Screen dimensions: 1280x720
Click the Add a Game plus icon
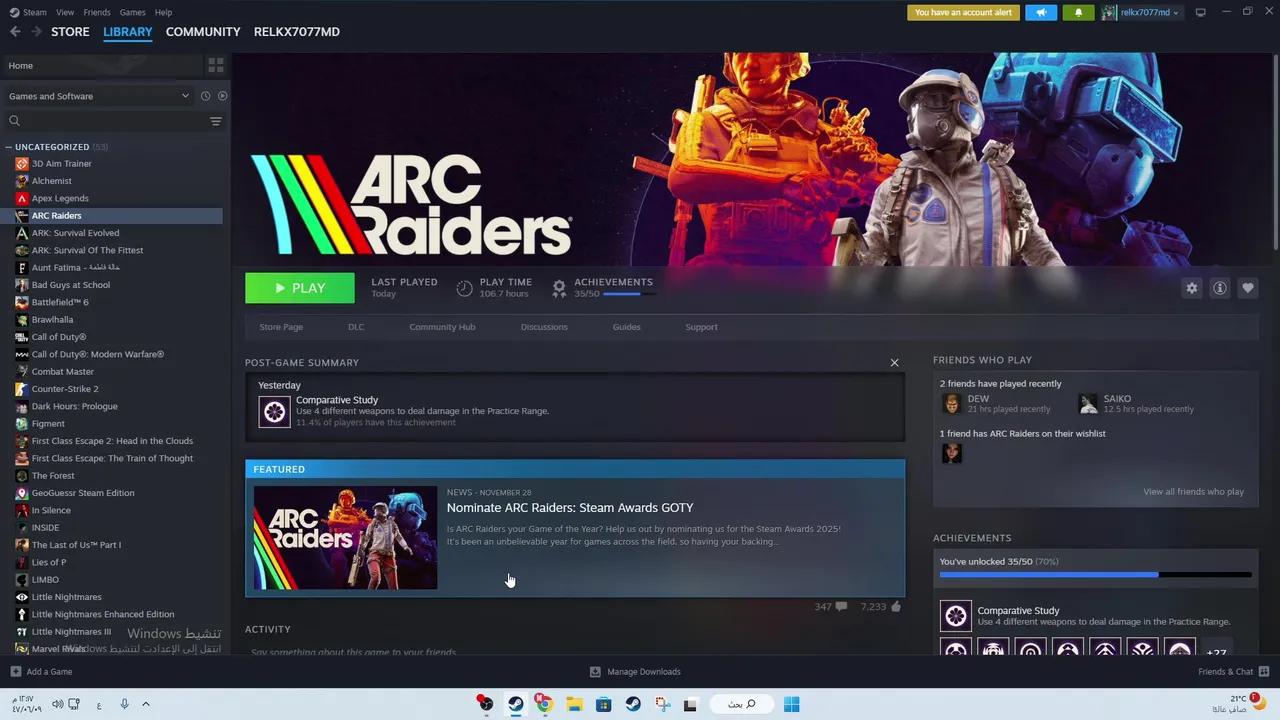pyautogui.click(x=15, y=672)
